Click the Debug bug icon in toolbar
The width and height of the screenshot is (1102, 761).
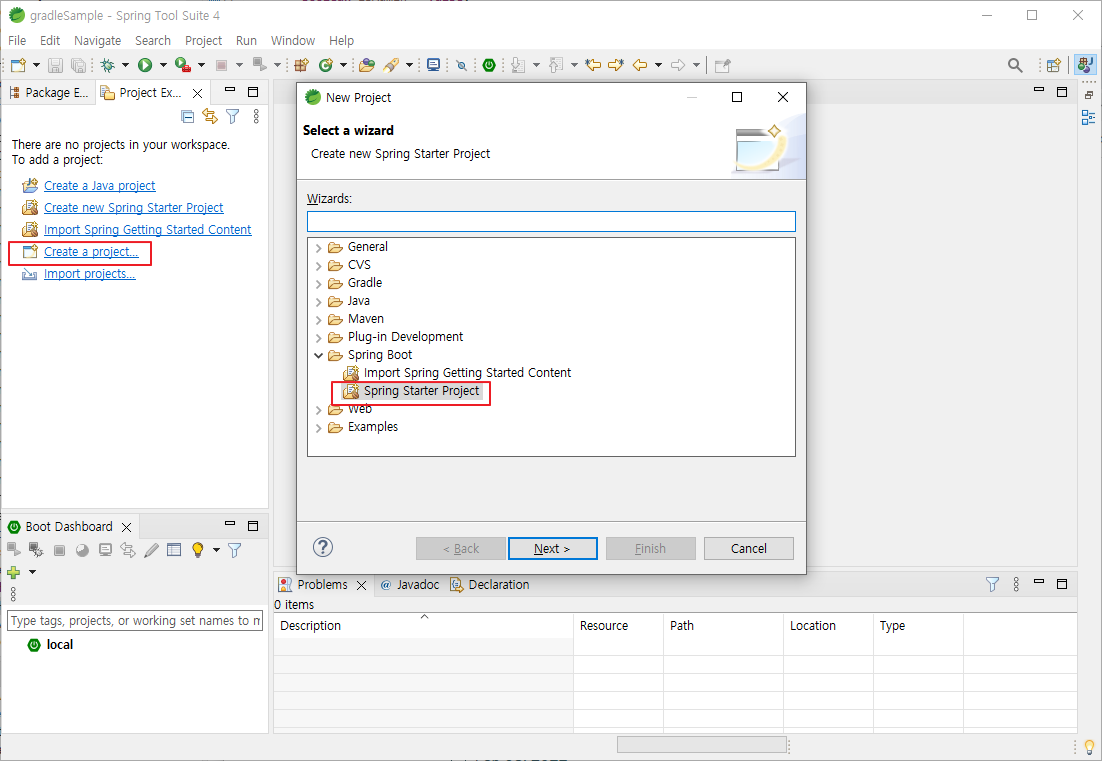pyautogui.click(x=108, y=65)
